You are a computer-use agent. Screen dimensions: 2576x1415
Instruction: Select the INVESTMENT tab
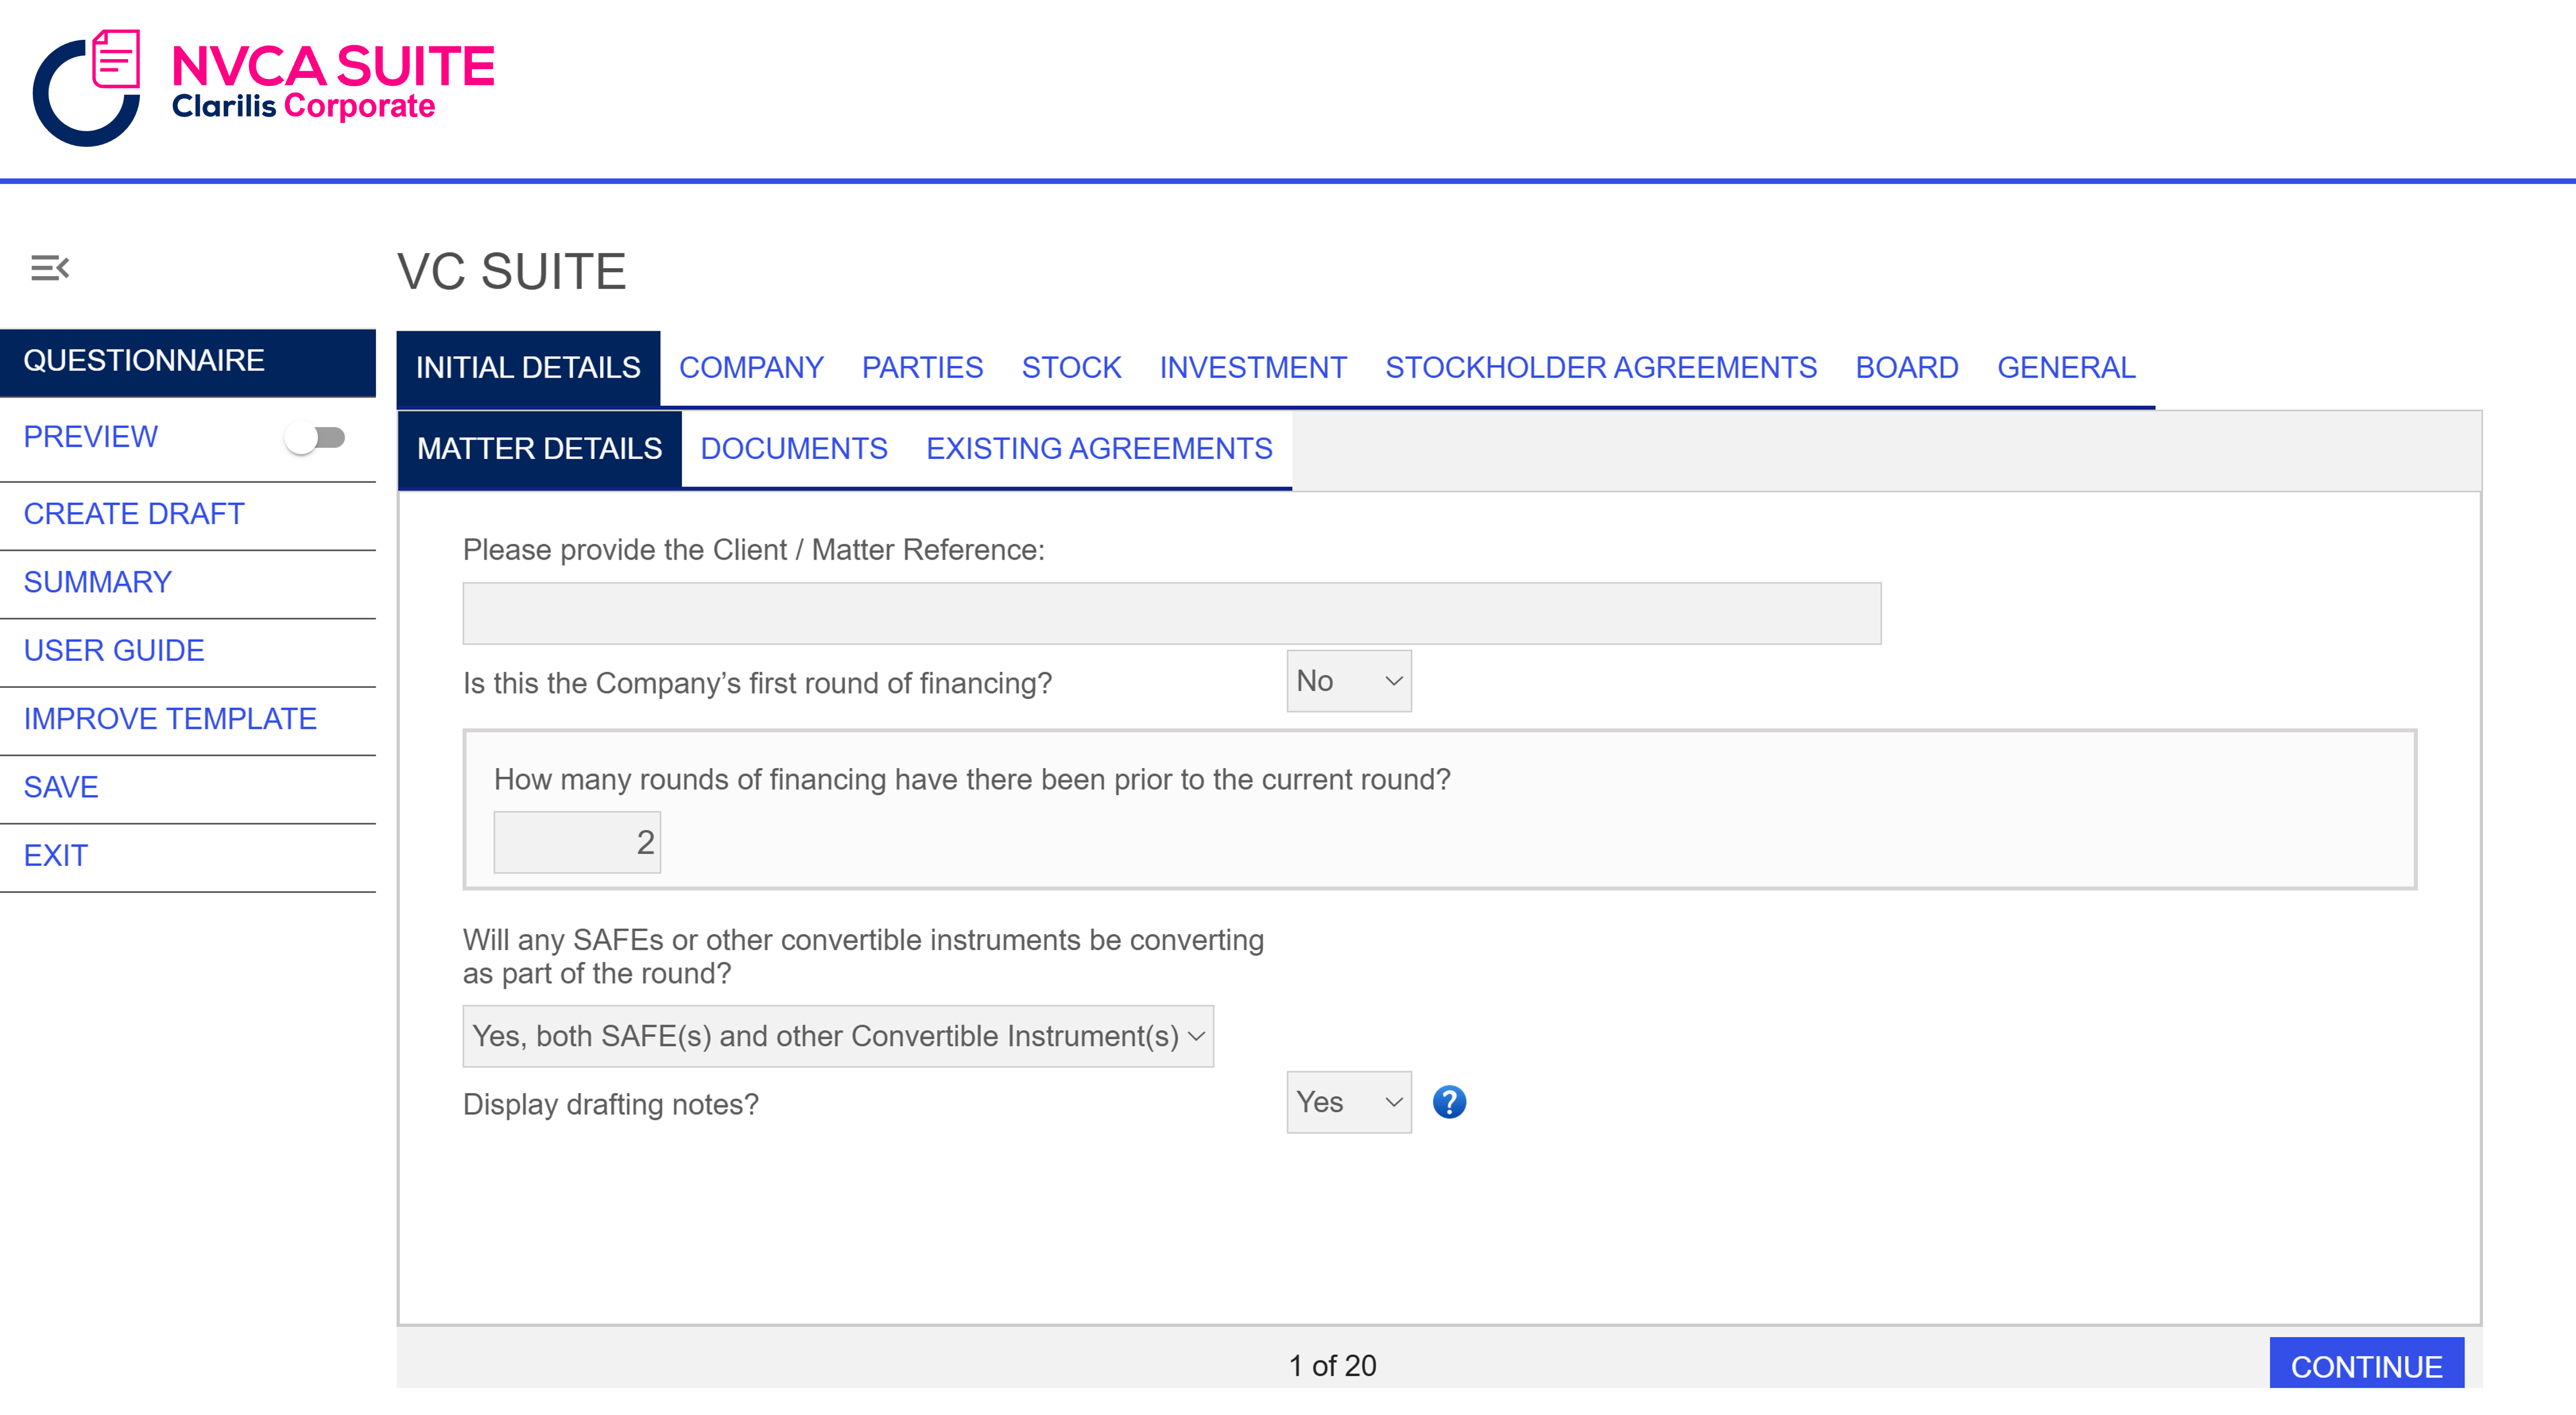1252,367
